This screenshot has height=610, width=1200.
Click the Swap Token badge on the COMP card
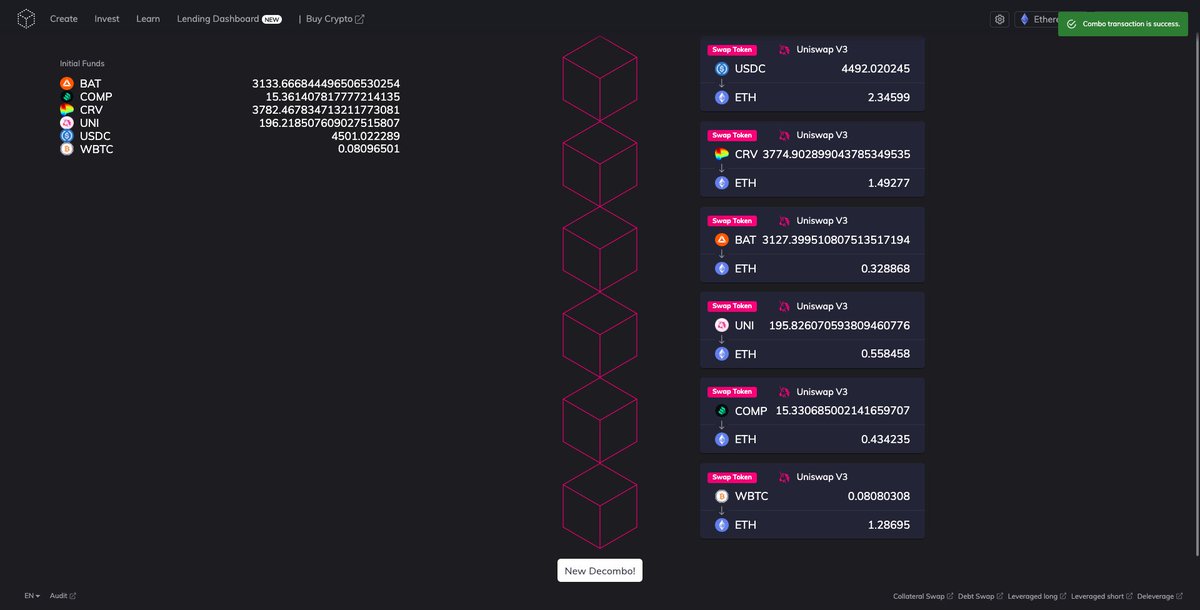point(732,392)
